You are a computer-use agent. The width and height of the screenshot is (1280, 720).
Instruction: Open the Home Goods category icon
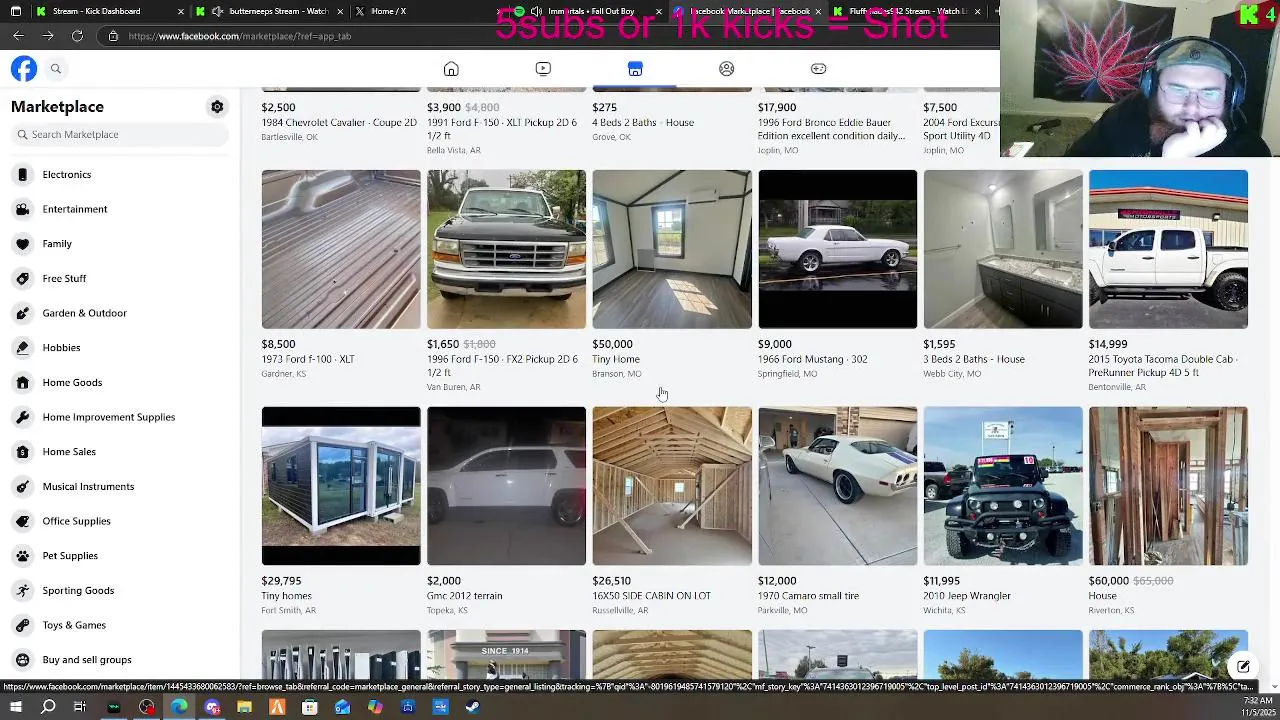tap(22, 382)
